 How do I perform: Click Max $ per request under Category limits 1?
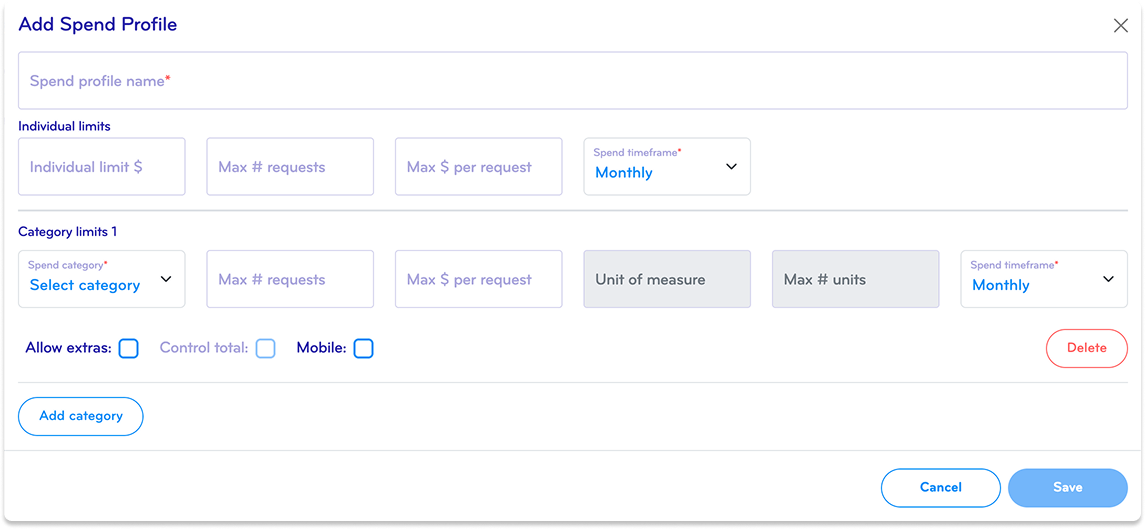pos(478,279)
